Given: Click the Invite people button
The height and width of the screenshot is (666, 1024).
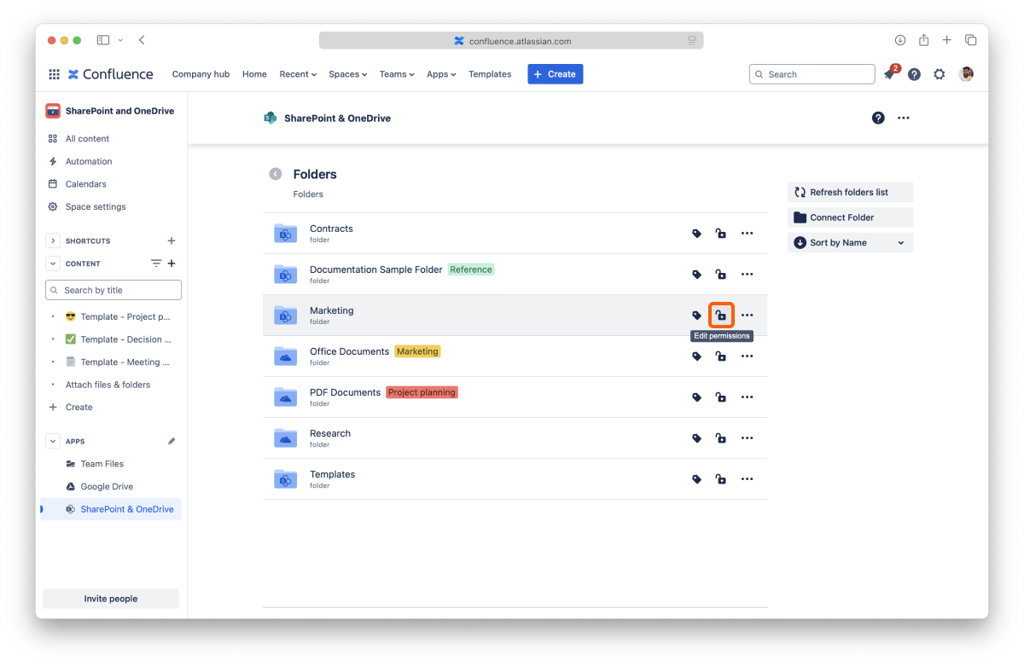Looking at the screenshot, I should coord(110,599).
